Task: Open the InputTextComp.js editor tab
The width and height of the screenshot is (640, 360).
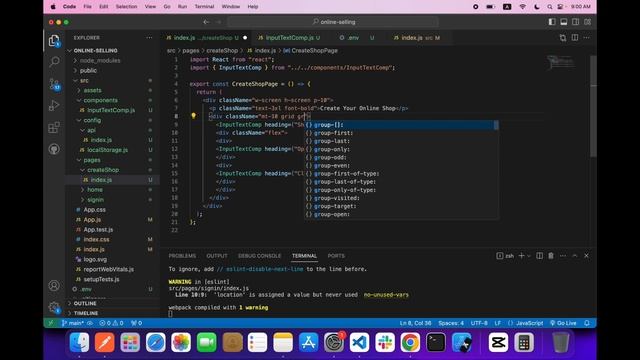Action: (x=289, y=38)
